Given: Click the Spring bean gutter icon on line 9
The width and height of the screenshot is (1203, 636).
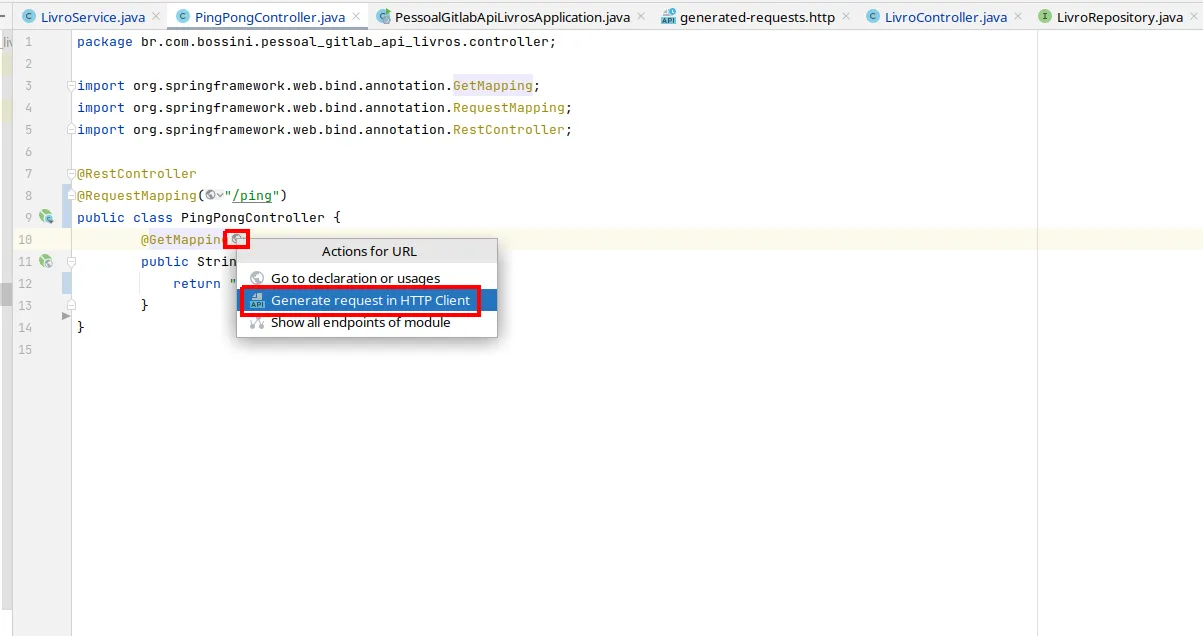Looking at the screenshot, I should (45, 217).
